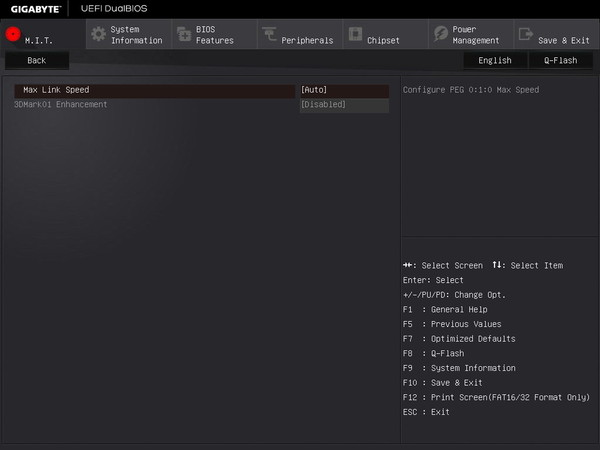The height and width of the screenshot is (450, 600).
Task: Click the Back button
Action: (x=37, y=60)
